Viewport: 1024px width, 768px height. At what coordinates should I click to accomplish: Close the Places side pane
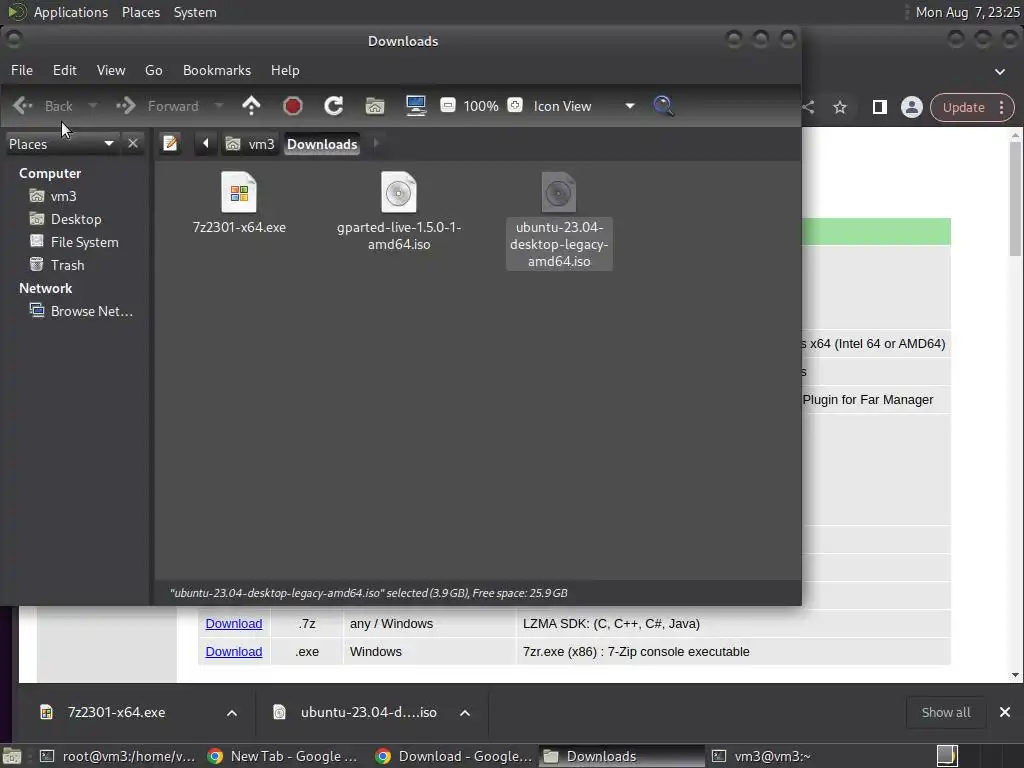(133, 143)
